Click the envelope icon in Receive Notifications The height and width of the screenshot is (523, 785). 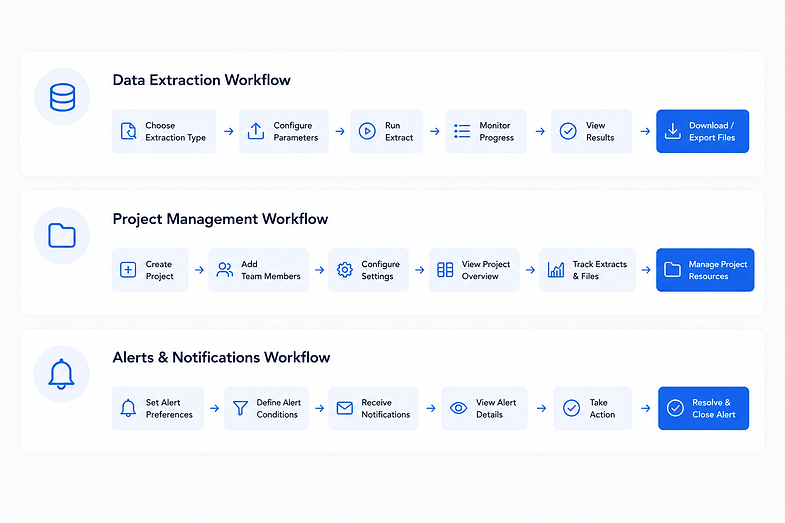click(x=344, y=408)
